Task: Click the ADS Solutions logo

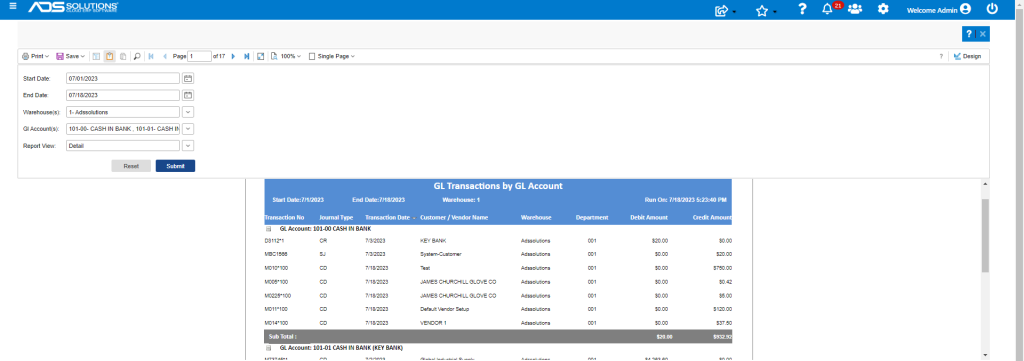Action: click(73, 8)
